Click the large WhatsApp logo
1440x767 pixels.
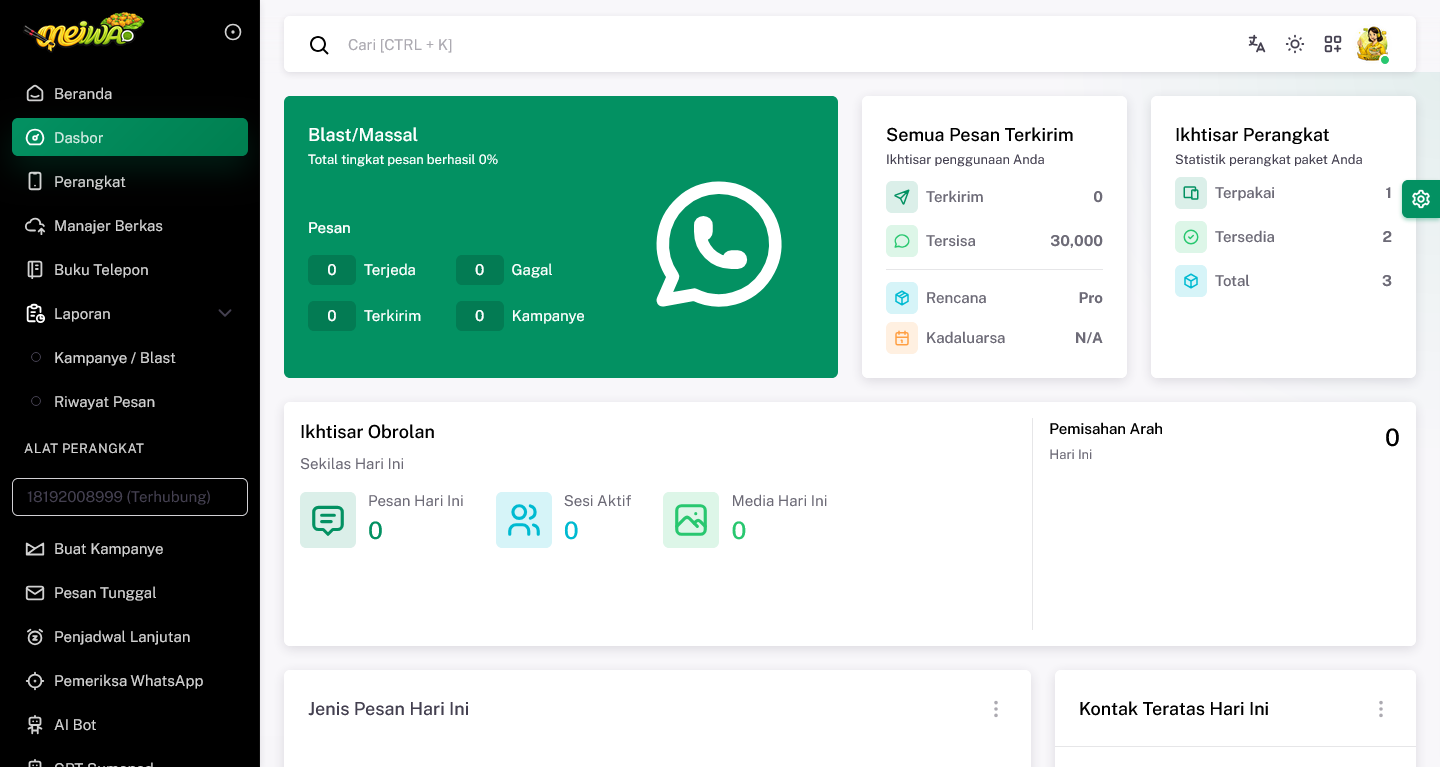[x=718, y=243]
